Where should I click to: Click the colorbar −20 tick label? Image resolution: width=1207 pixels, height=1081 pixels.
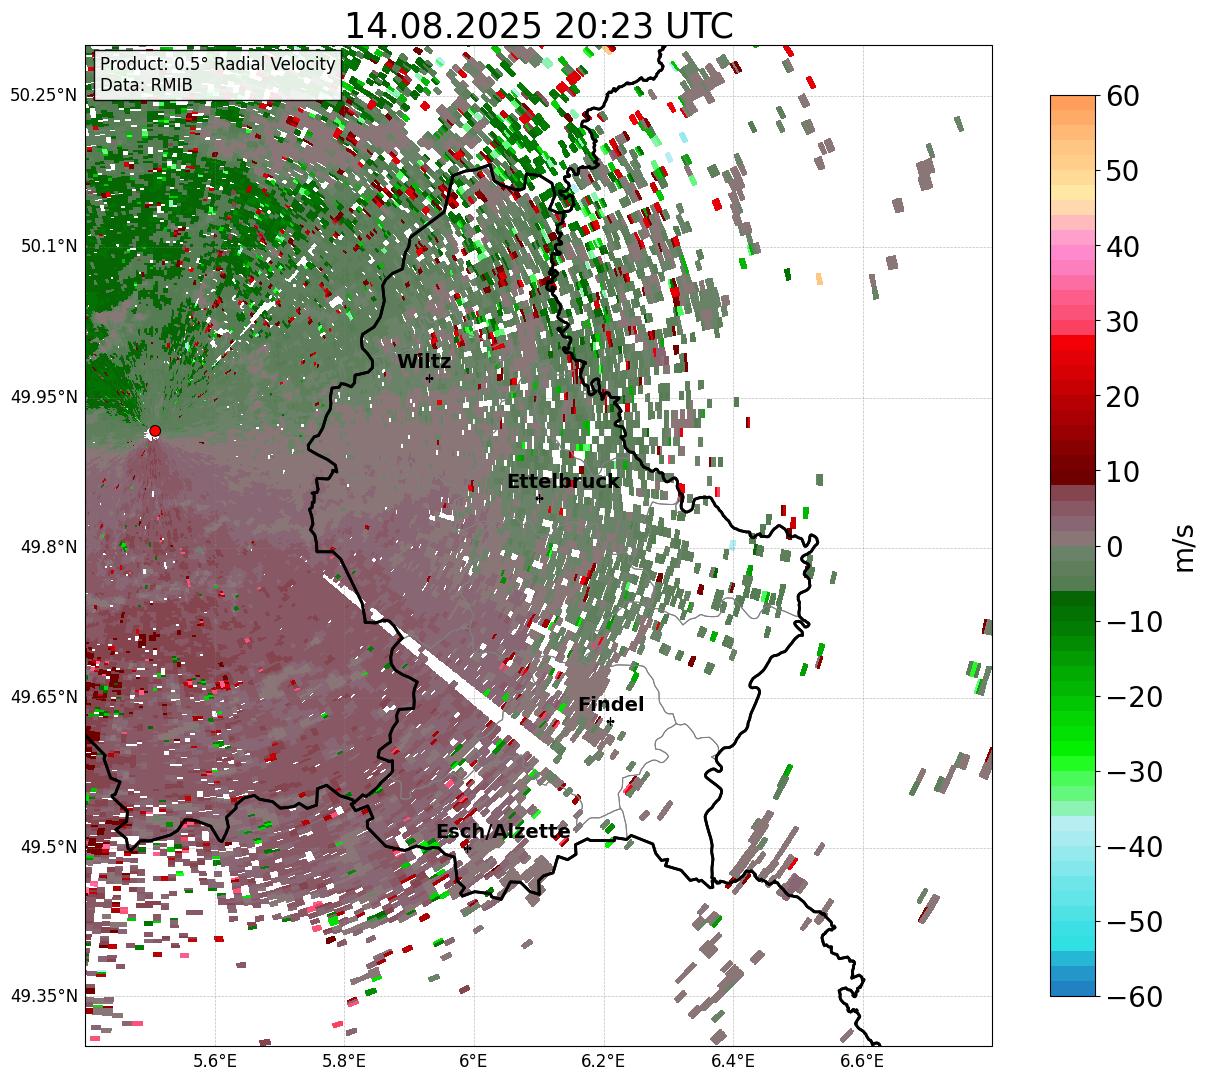pyautogui.click(x=1133, y=696)
